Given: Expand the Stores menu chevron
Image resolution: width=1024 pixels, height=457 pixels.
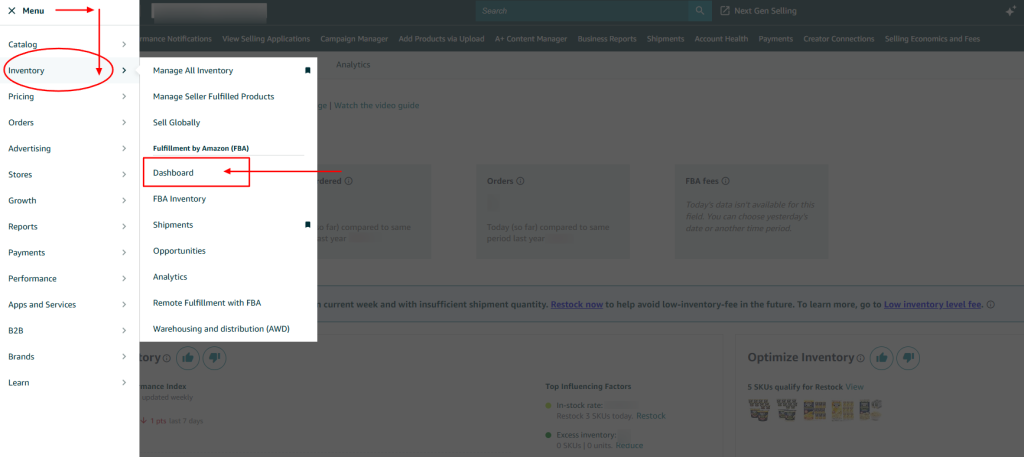Looking at the screenshot, I should (124, 175).
